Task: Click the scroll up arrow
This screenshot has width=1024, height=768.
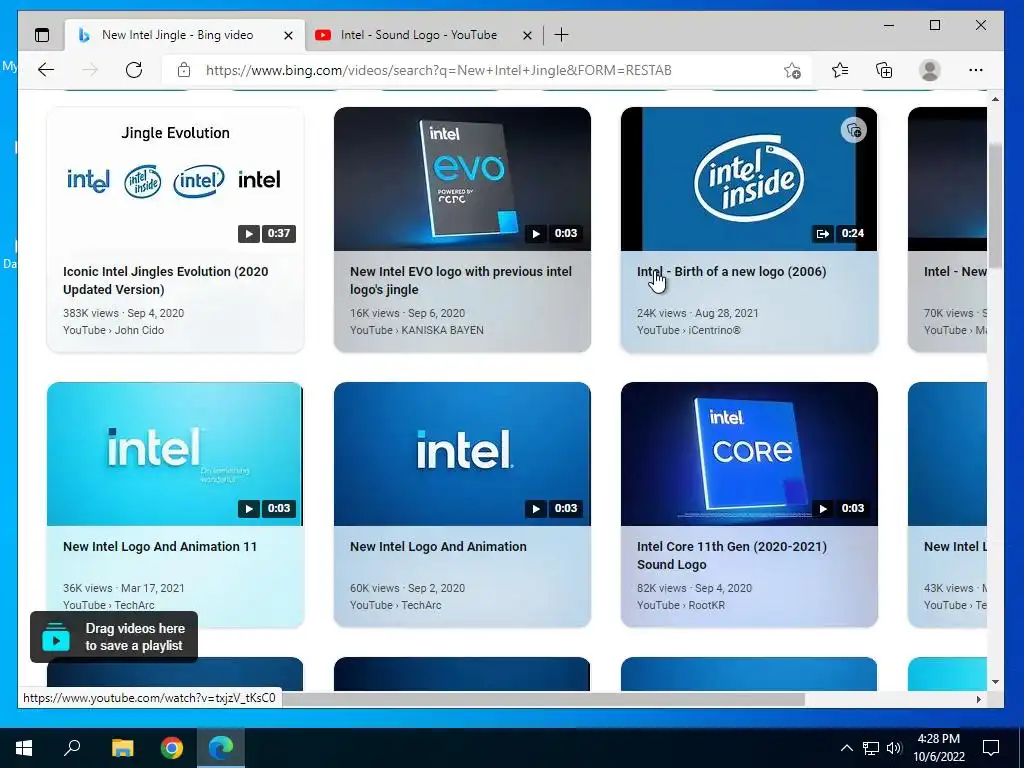Action: (x=995, y=99)
